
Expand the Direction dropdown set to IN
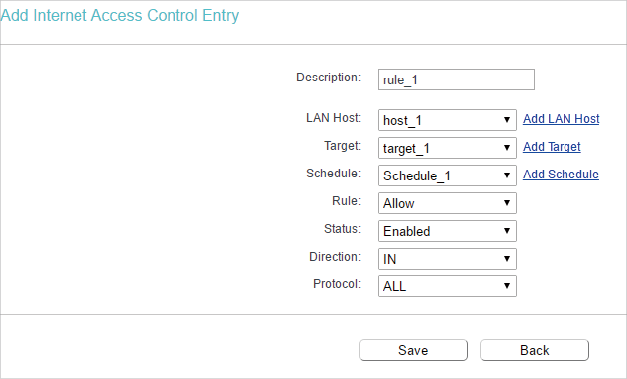(x=447, y=259)
